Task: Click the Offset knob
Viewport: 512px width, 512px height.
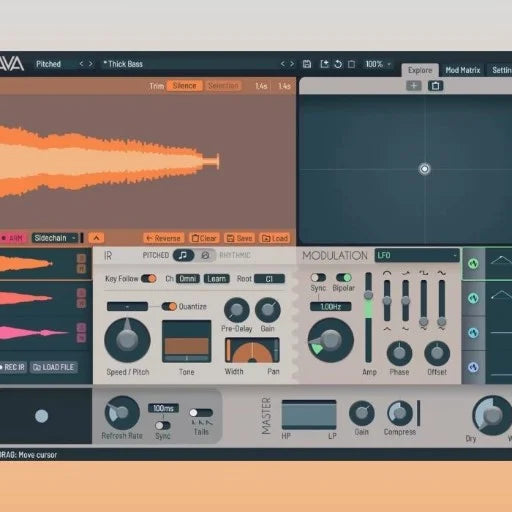Action: (x=437, y=353)
